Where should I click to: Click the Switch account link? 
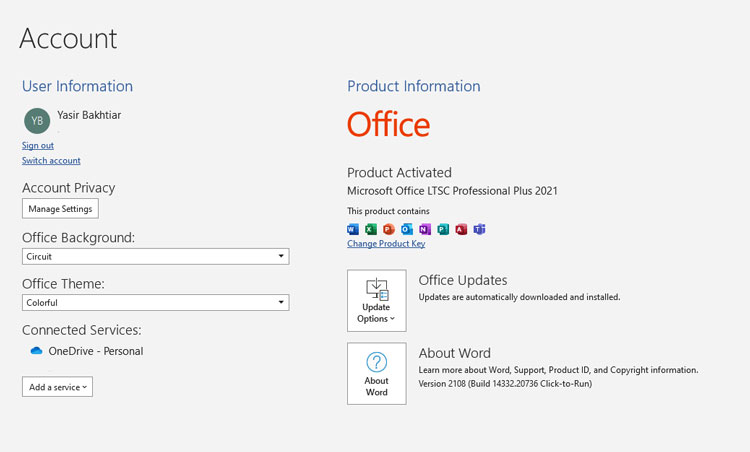(x=51, y=161)
